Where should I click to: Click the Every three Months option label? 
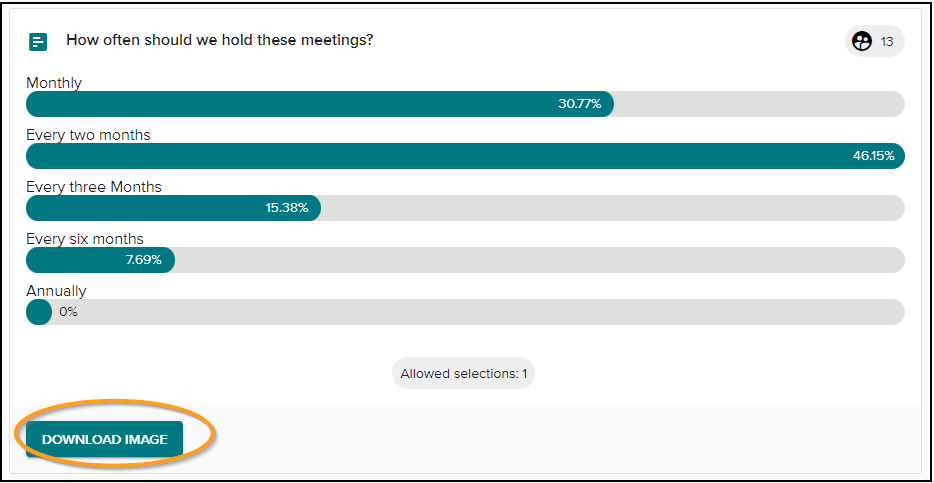[x=94, y=187]
